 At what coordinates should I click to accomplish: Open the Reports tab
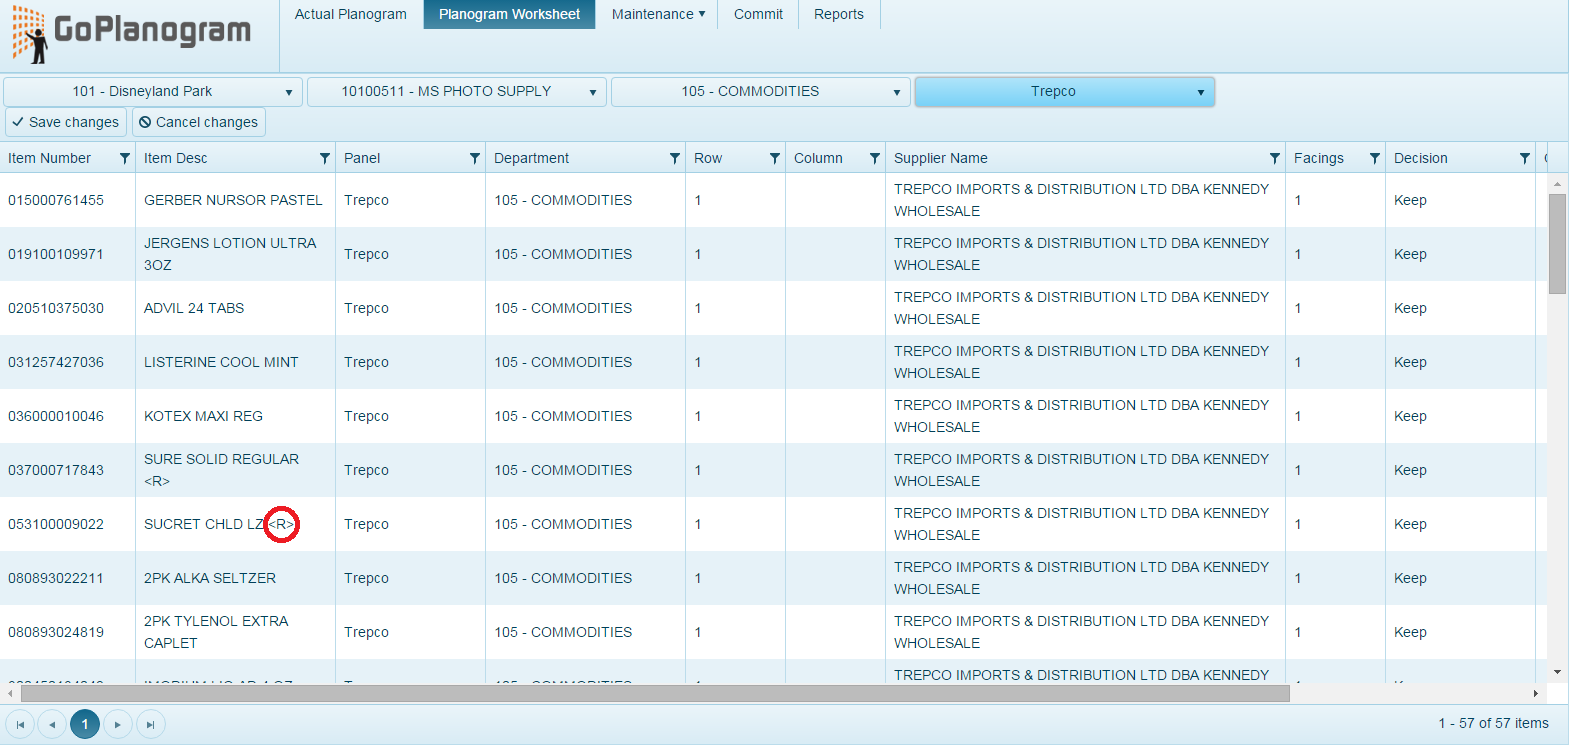(x=839, y=14)
